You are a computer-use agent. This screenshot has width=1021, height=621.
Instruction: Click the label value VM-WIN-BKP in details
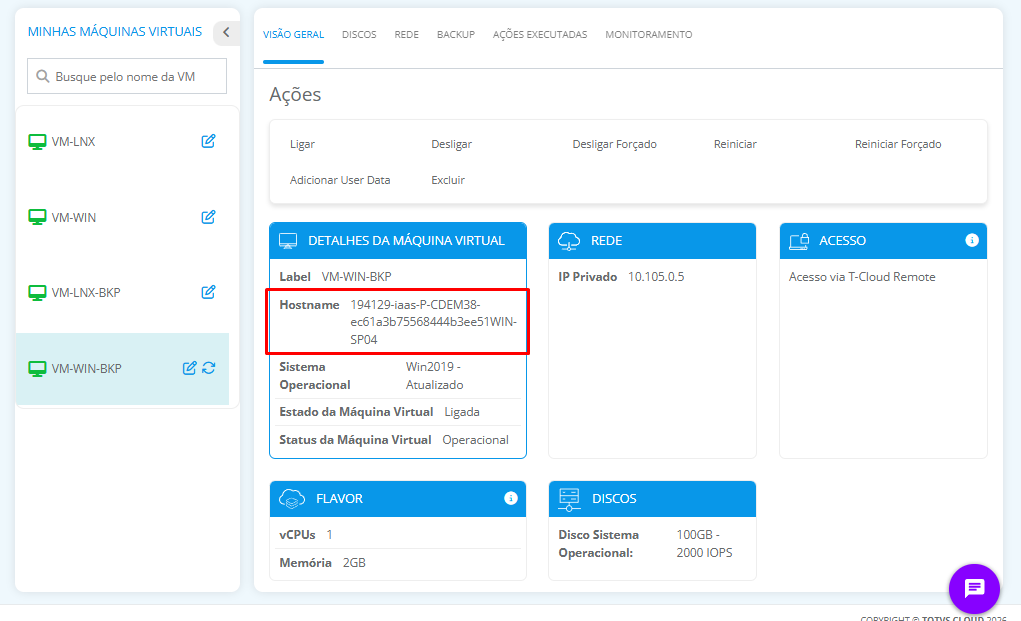click(356, 277)
